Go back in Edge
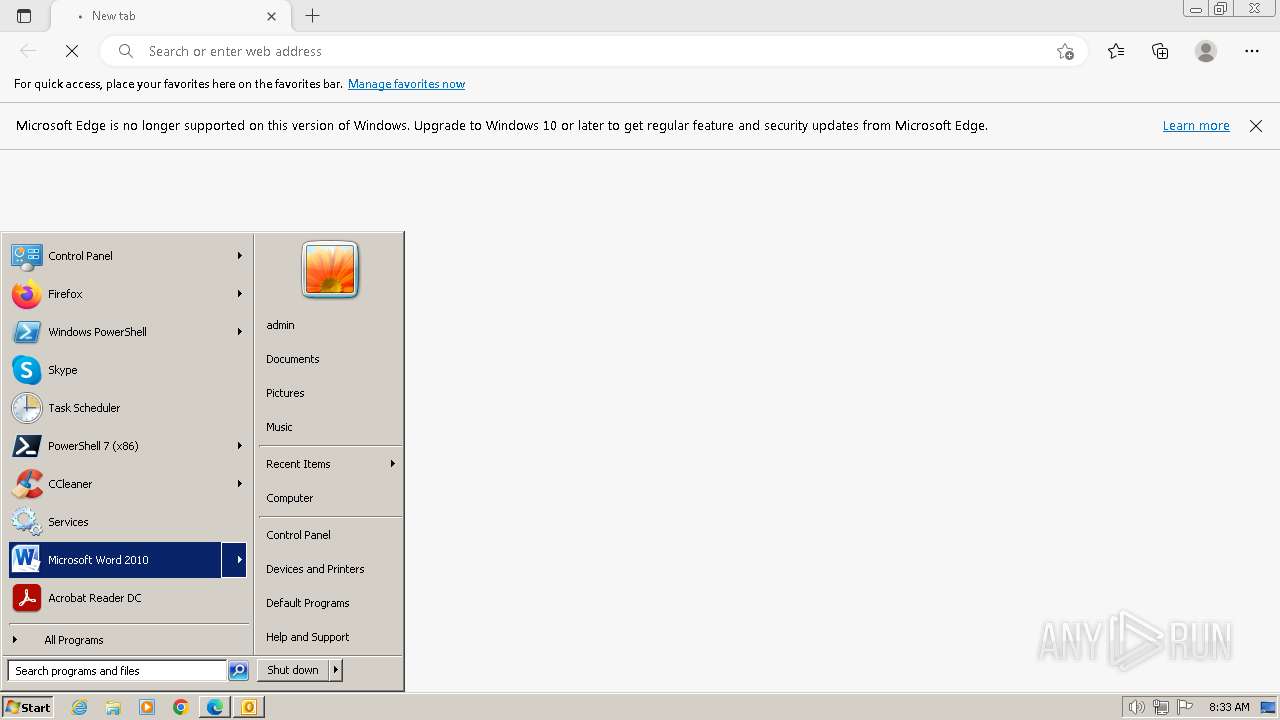This screenshot has height=720, width=1280. 28,51
